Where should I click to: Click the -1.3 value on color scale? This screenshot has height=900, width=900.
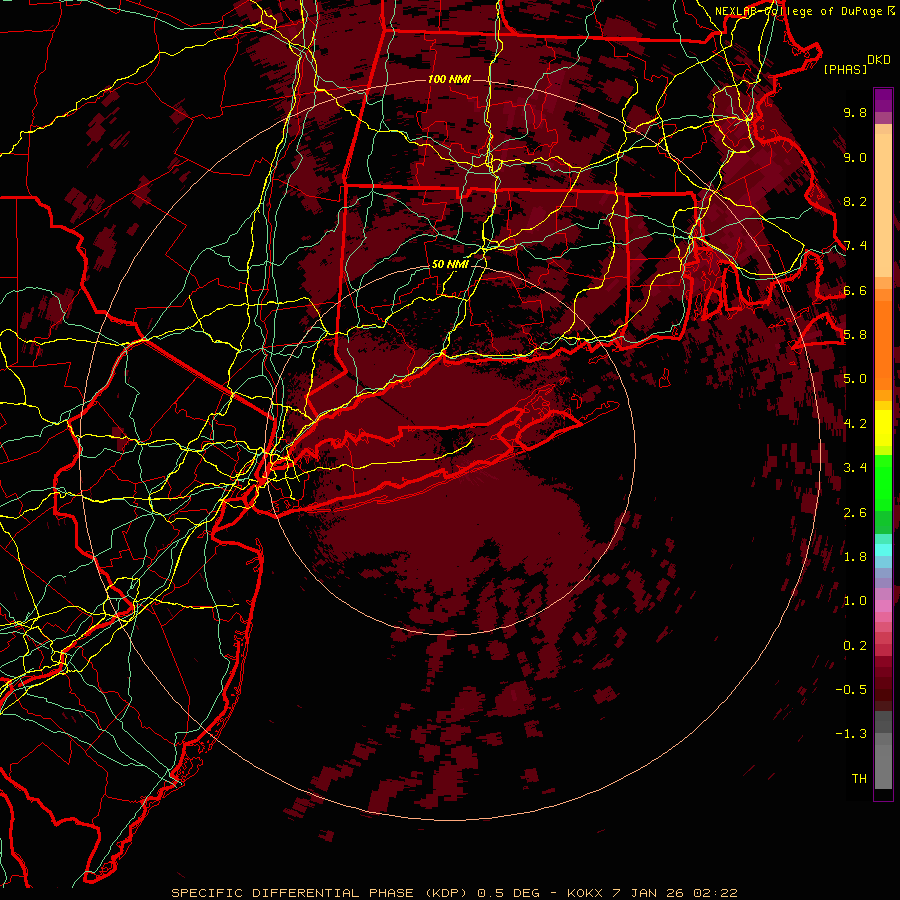(x=851, y=734)
